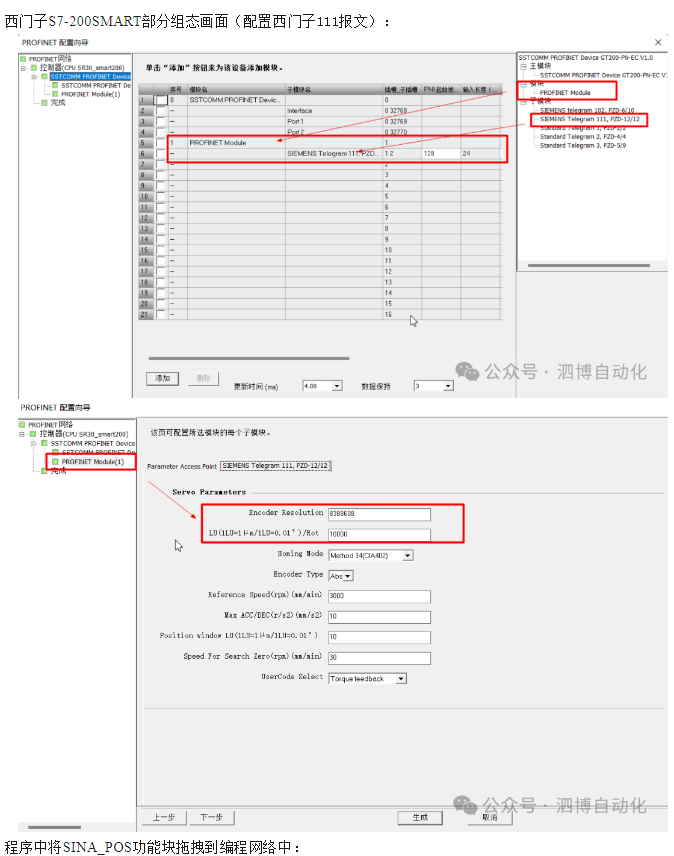
Task: Select PROFINET Module in device catalog tree
Action: [565, 93]
